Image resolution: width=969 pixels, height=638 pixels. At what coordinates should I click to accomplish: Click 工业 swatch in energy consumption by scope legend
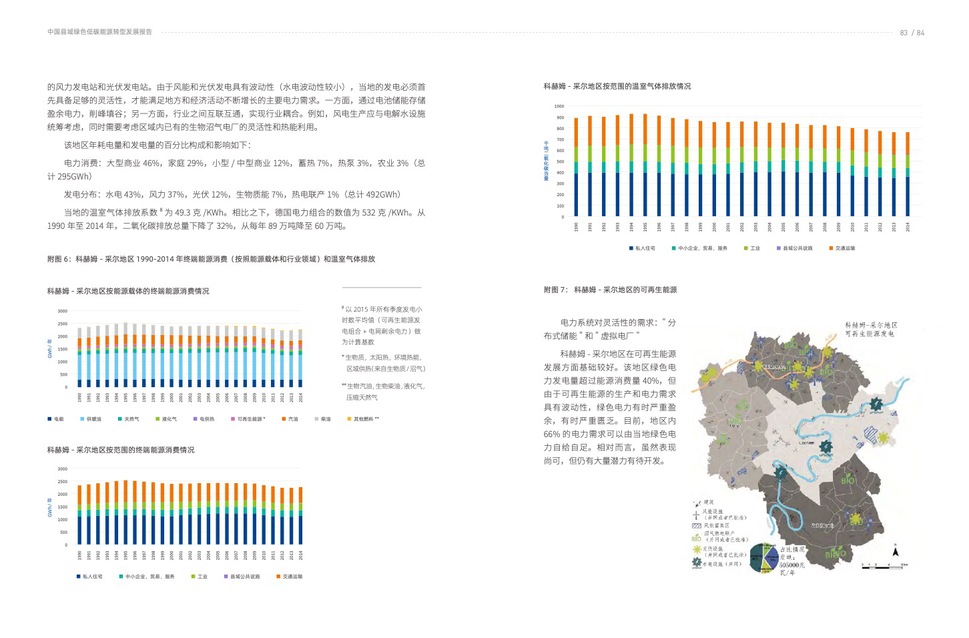tap(193, 576)
